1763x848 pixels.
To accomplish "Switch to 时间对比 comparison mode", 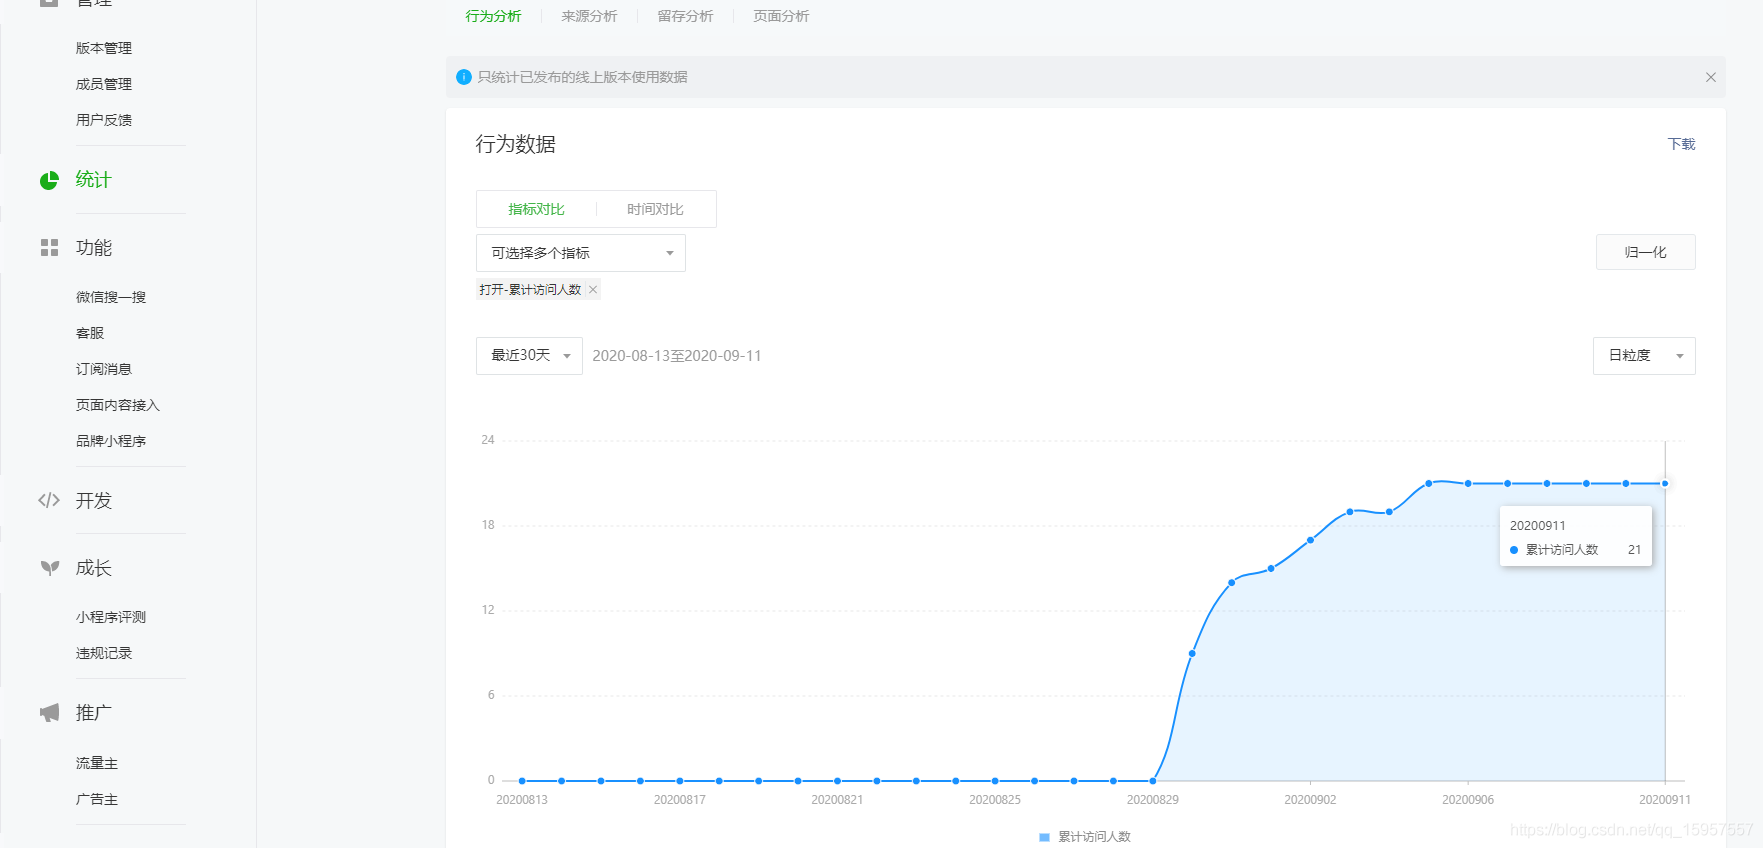I will (655, 209).
